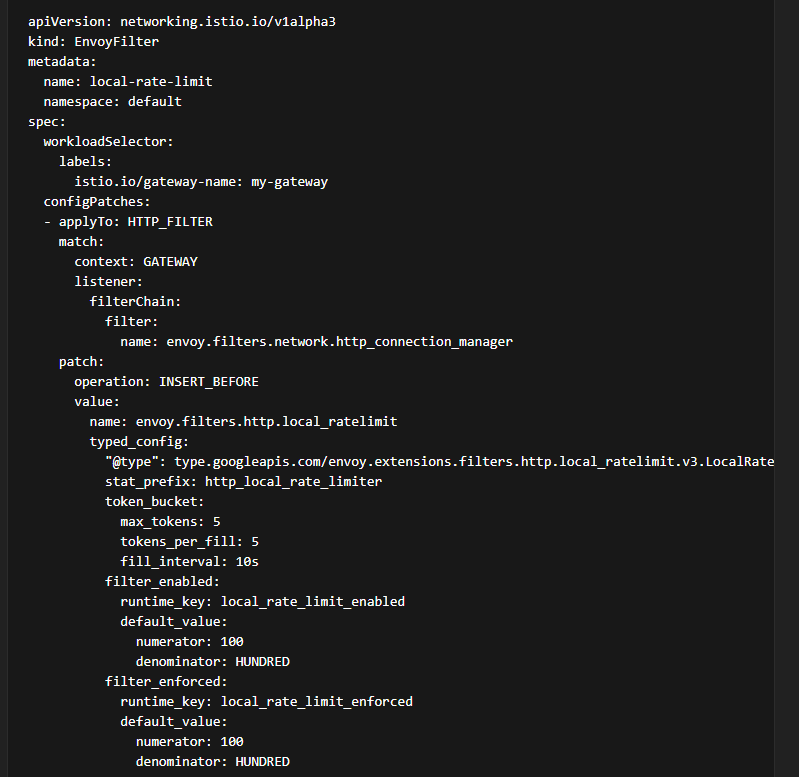Click the 'operation: INSERT_BEFORE' line
The width and height of the screenshot is (799, 777).
point(167,381)
